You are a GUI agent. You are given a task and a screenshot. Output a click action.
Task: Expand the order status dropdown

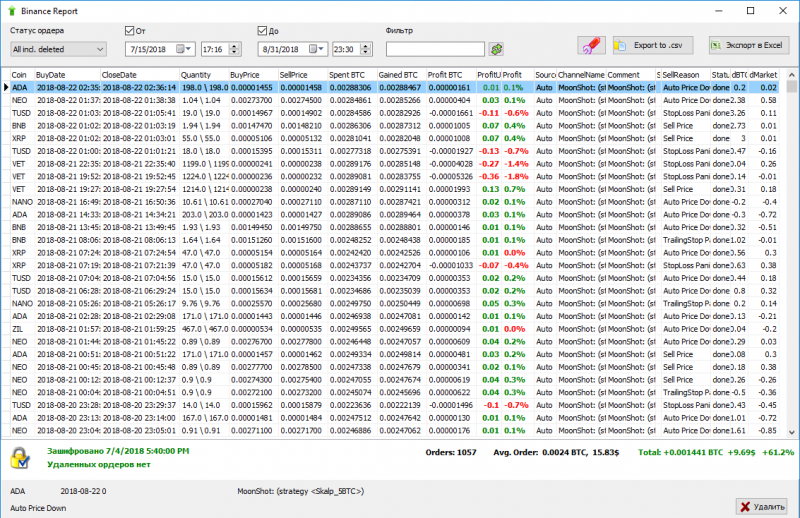click(x=100, y=49)
